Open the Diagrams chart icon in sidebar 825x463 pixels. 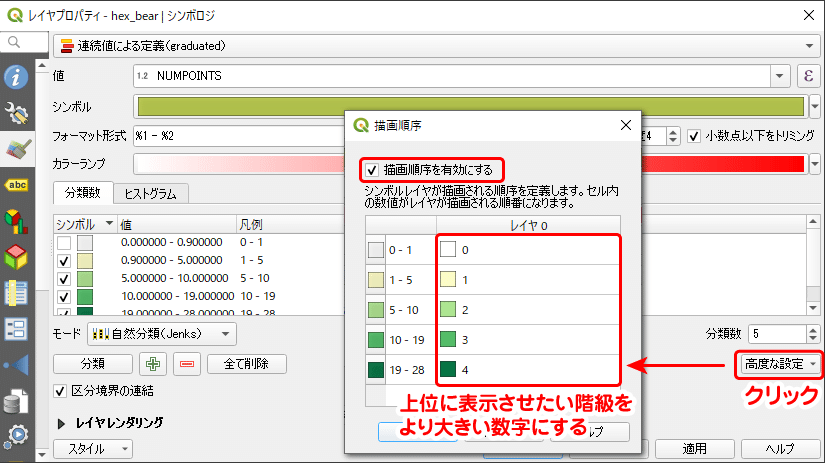click(x=16, y=221)
